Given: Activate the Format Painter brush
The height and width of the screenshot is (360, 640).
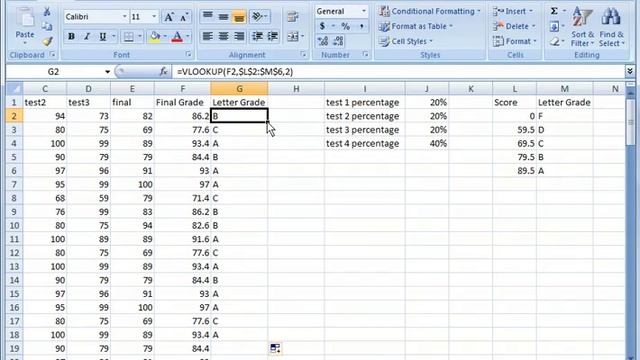Looking at the screenshot, I should [x=47, y=41].
